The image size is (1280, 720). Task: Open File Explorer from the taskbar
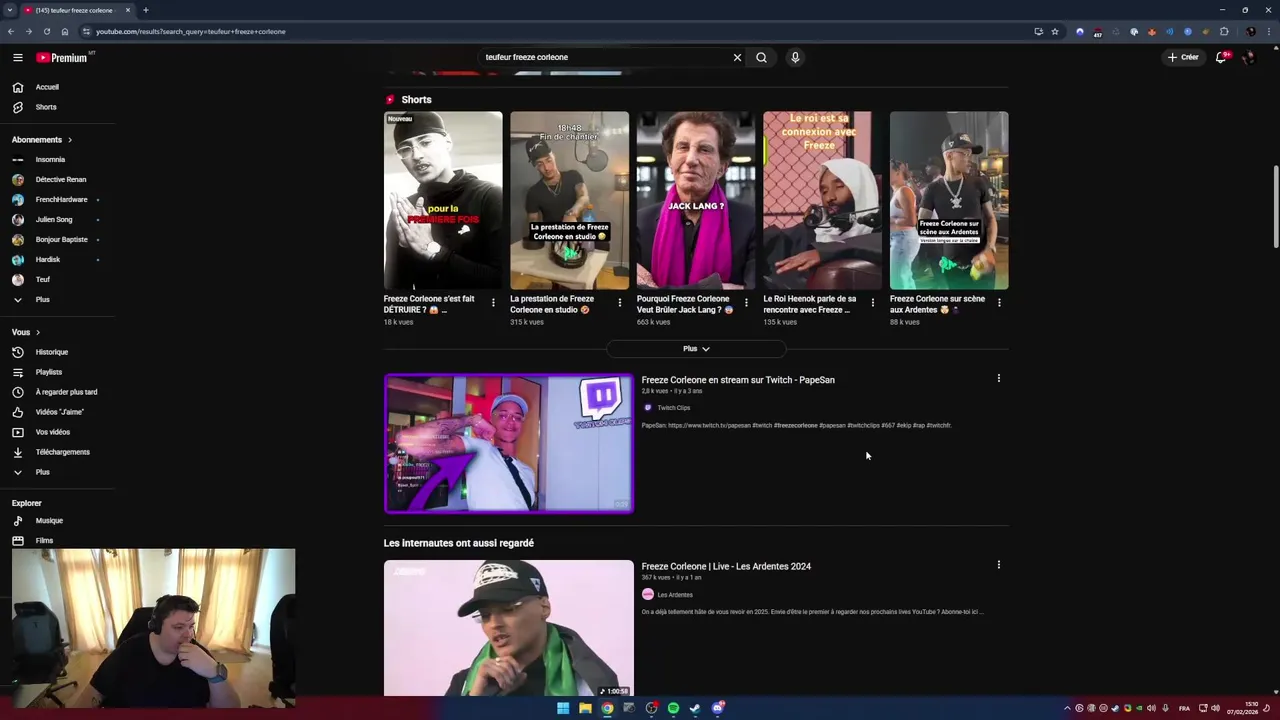[585, 708]
